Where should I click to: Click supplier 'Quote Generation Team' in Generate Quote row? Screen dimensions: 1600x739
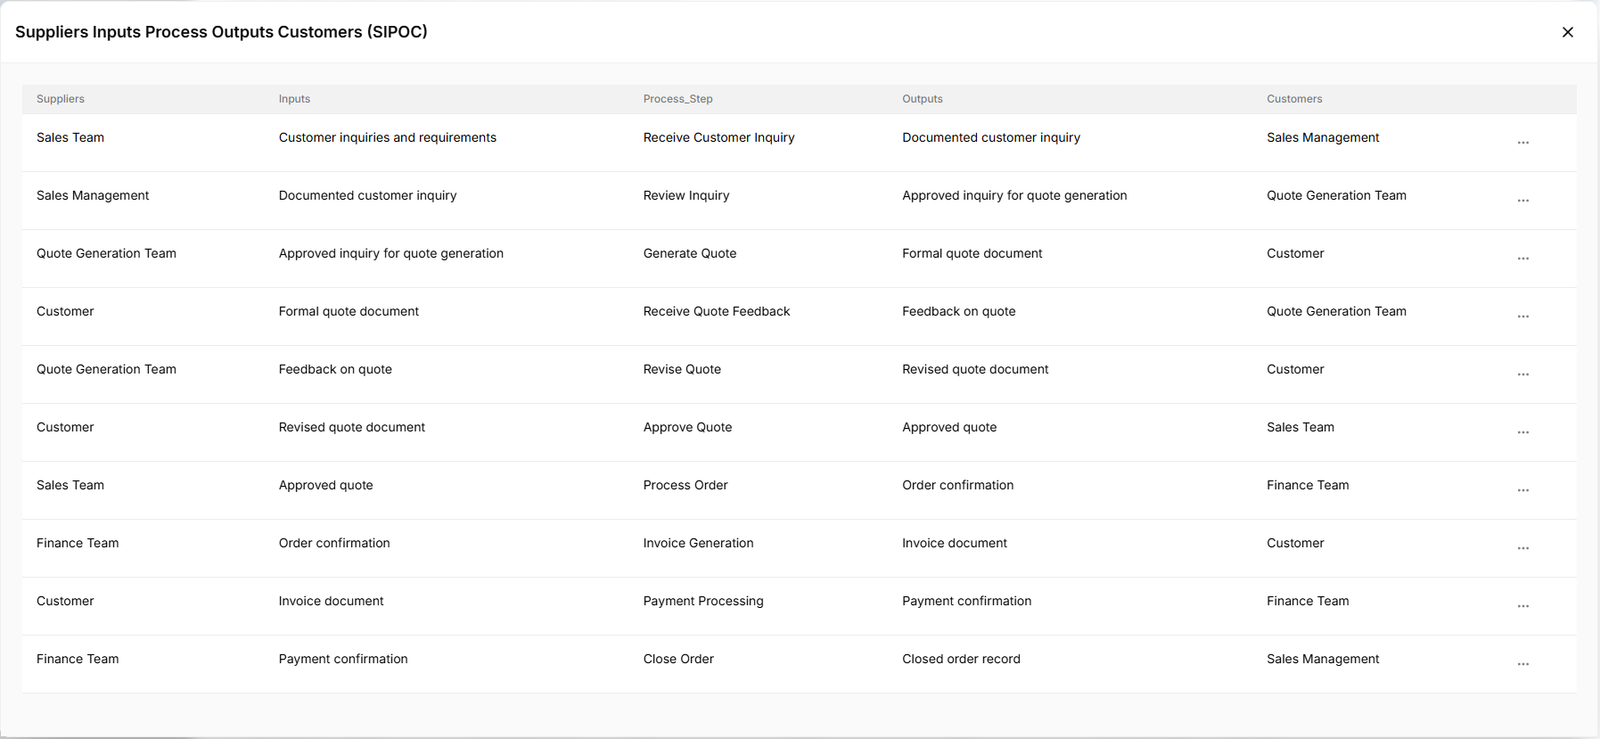pos(106,254)
